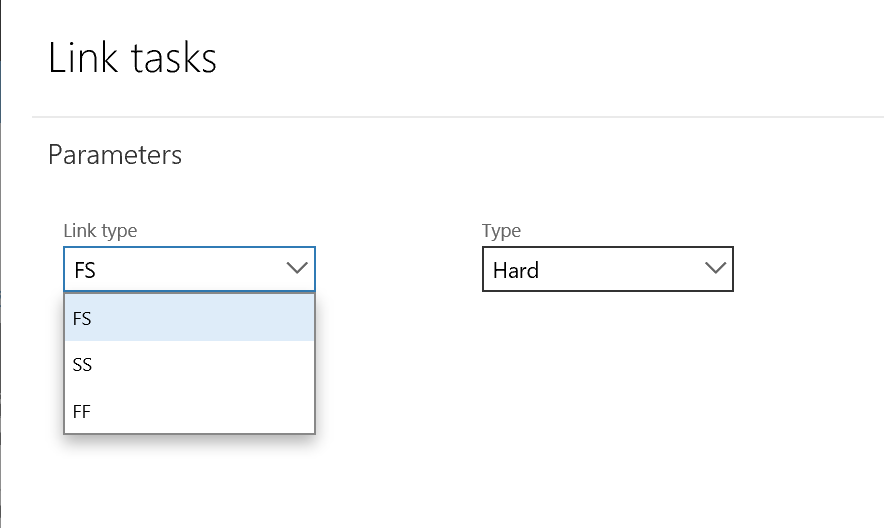Click empty space between the two dropdown fields
This screenshot has width=884, height=528.
coord(398,270)
